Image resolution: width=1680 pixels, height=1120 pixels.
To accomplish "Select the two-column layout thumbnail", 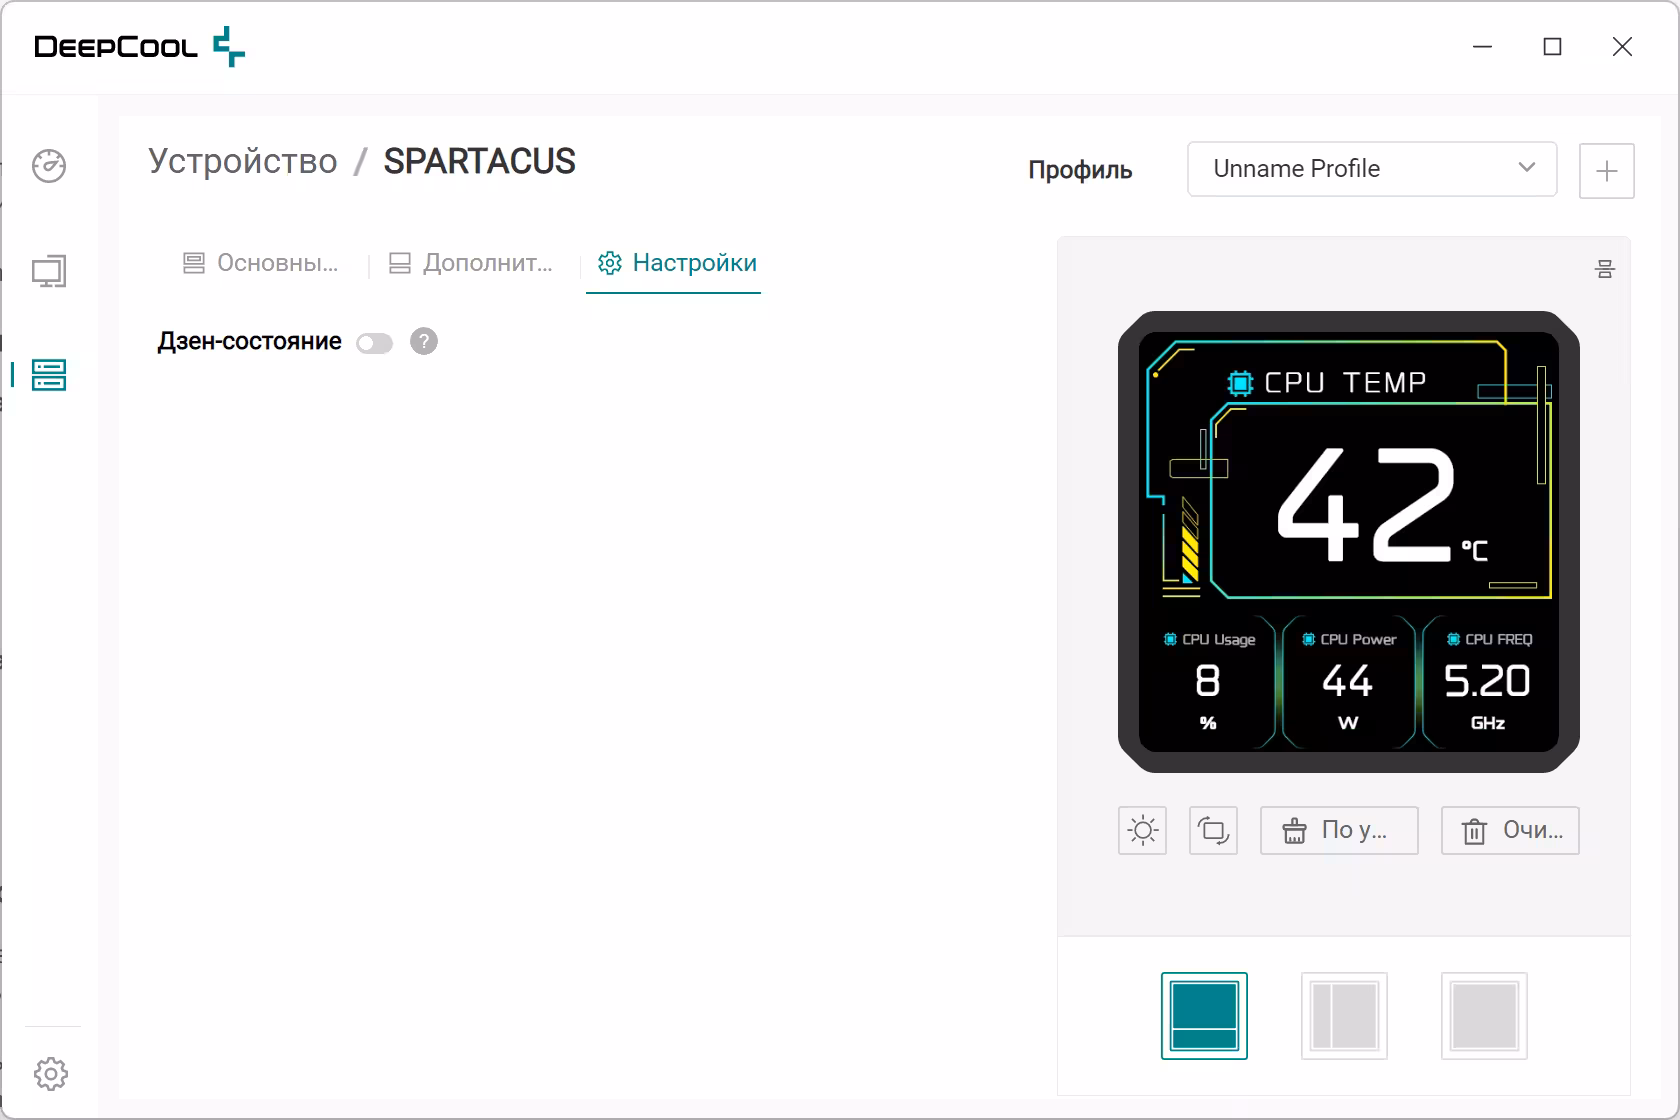I will tap(1344, 1016).
